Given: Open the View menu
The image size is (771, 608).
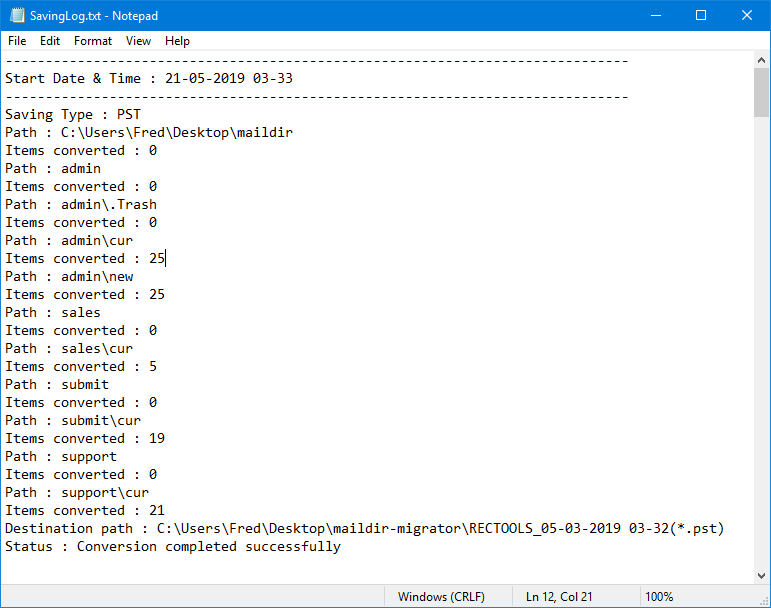Looking at the screenshot, I should (138, 41).
